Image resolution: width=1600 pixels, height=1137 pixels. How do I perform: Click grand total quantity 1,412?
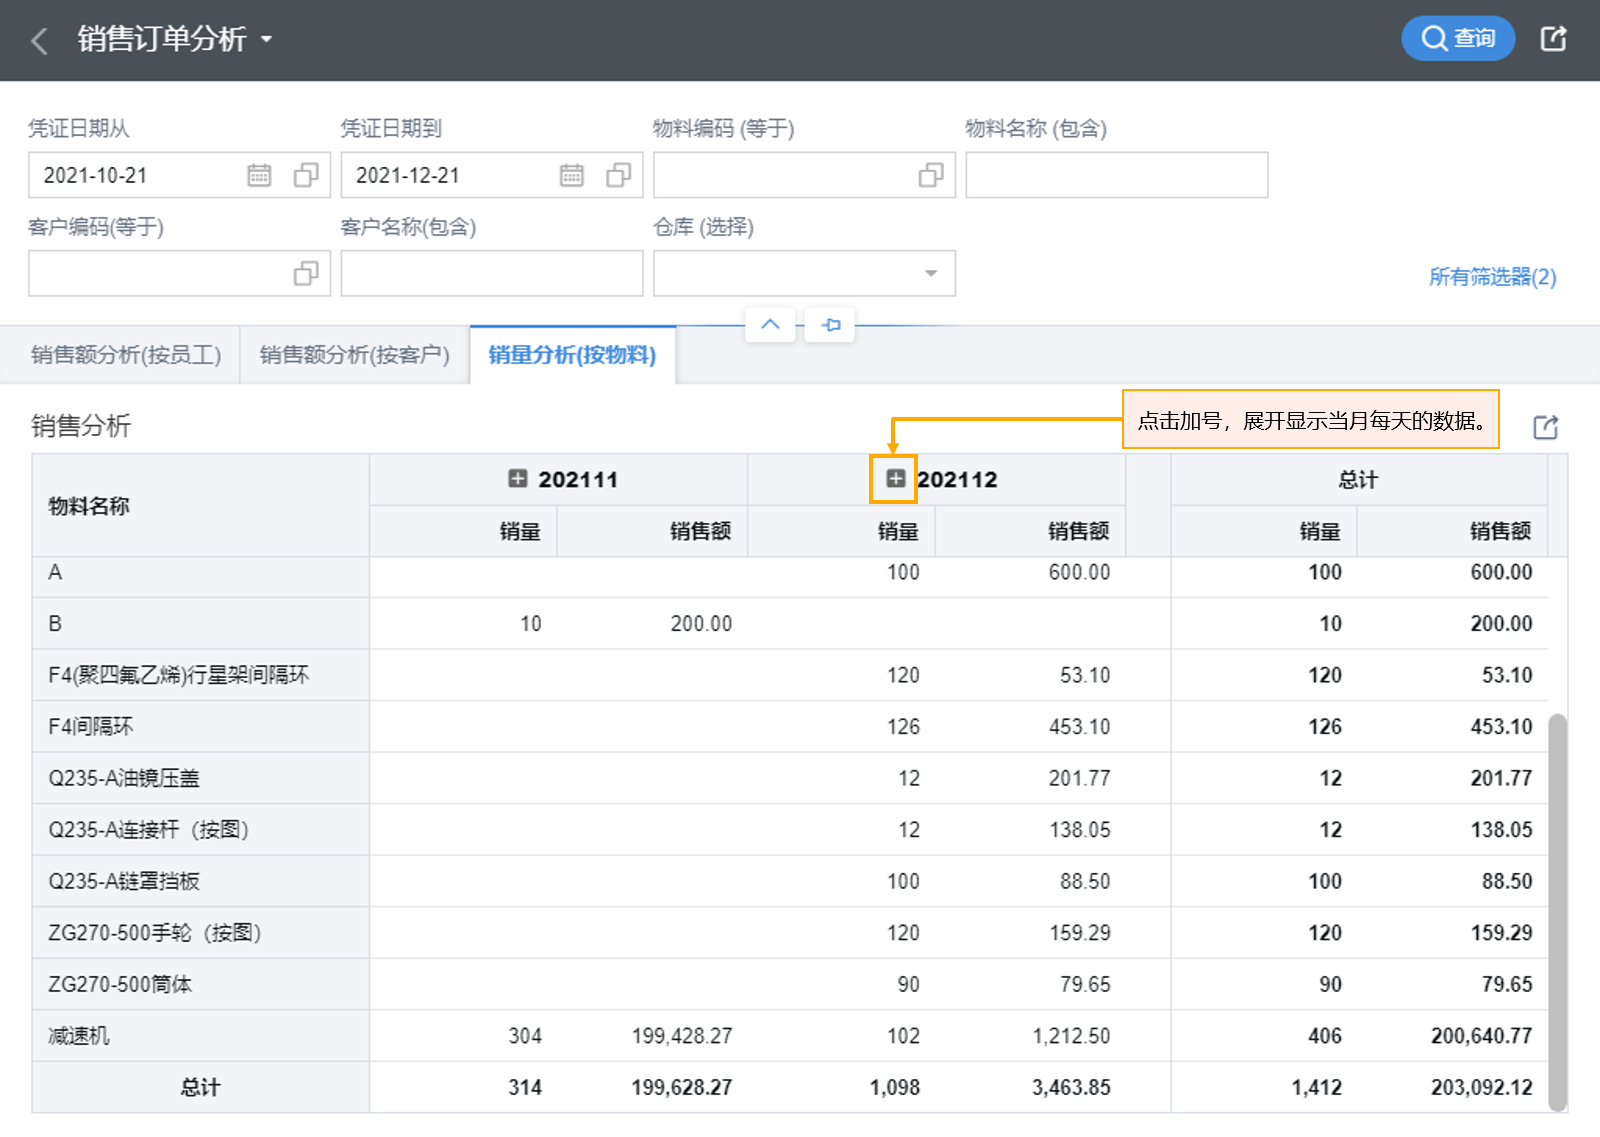point(1317,1087)
